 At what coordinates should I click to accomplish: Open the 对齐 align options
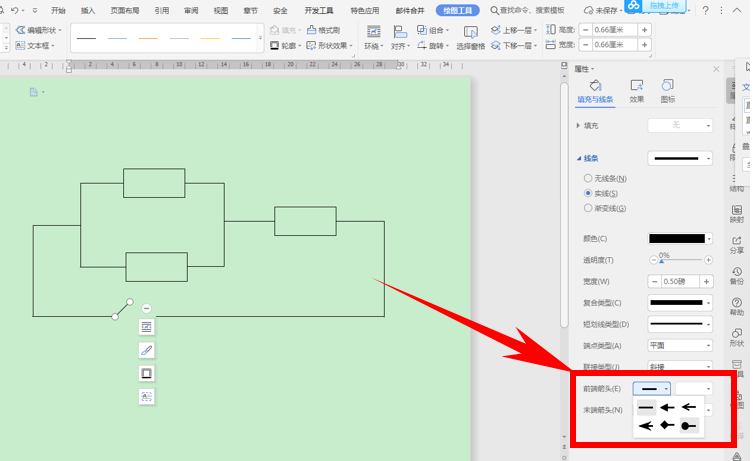[x=400, y=38]
